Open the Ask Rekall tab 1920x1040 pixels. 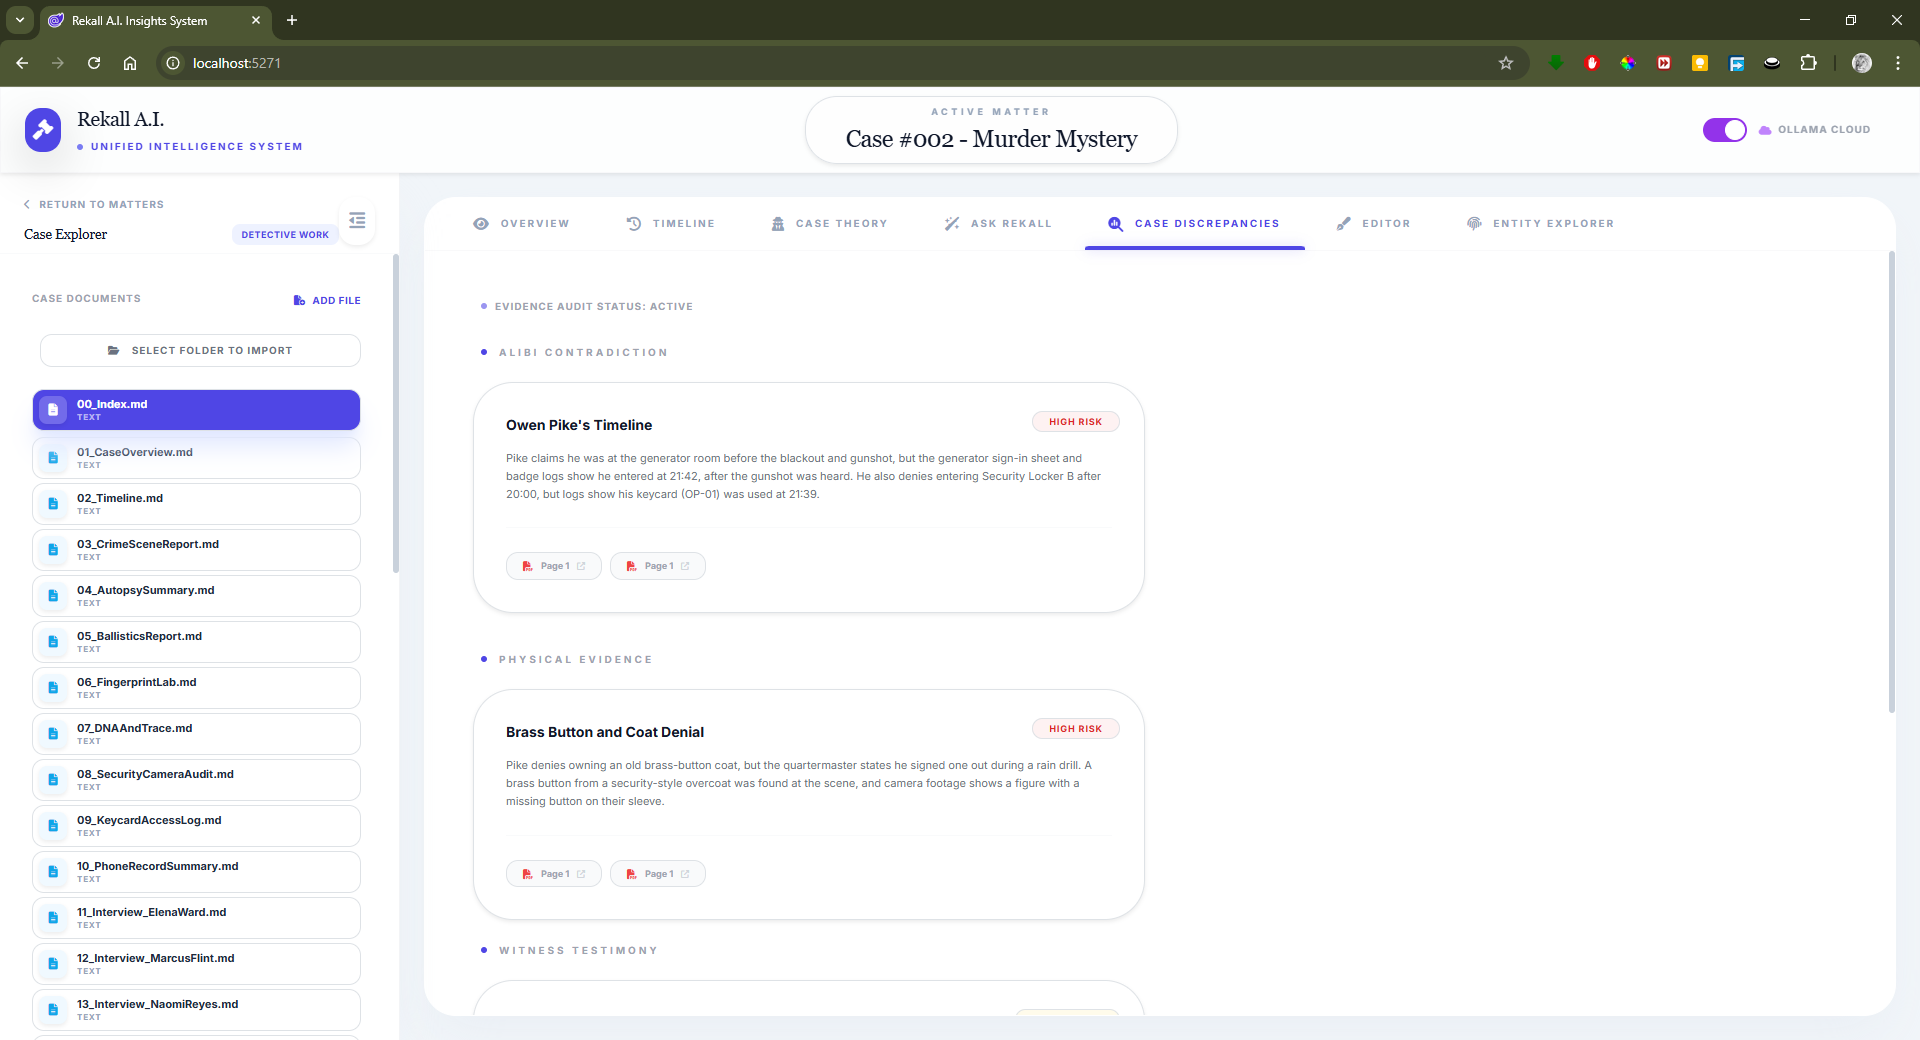pyautogui.click(x=998, y=224)
